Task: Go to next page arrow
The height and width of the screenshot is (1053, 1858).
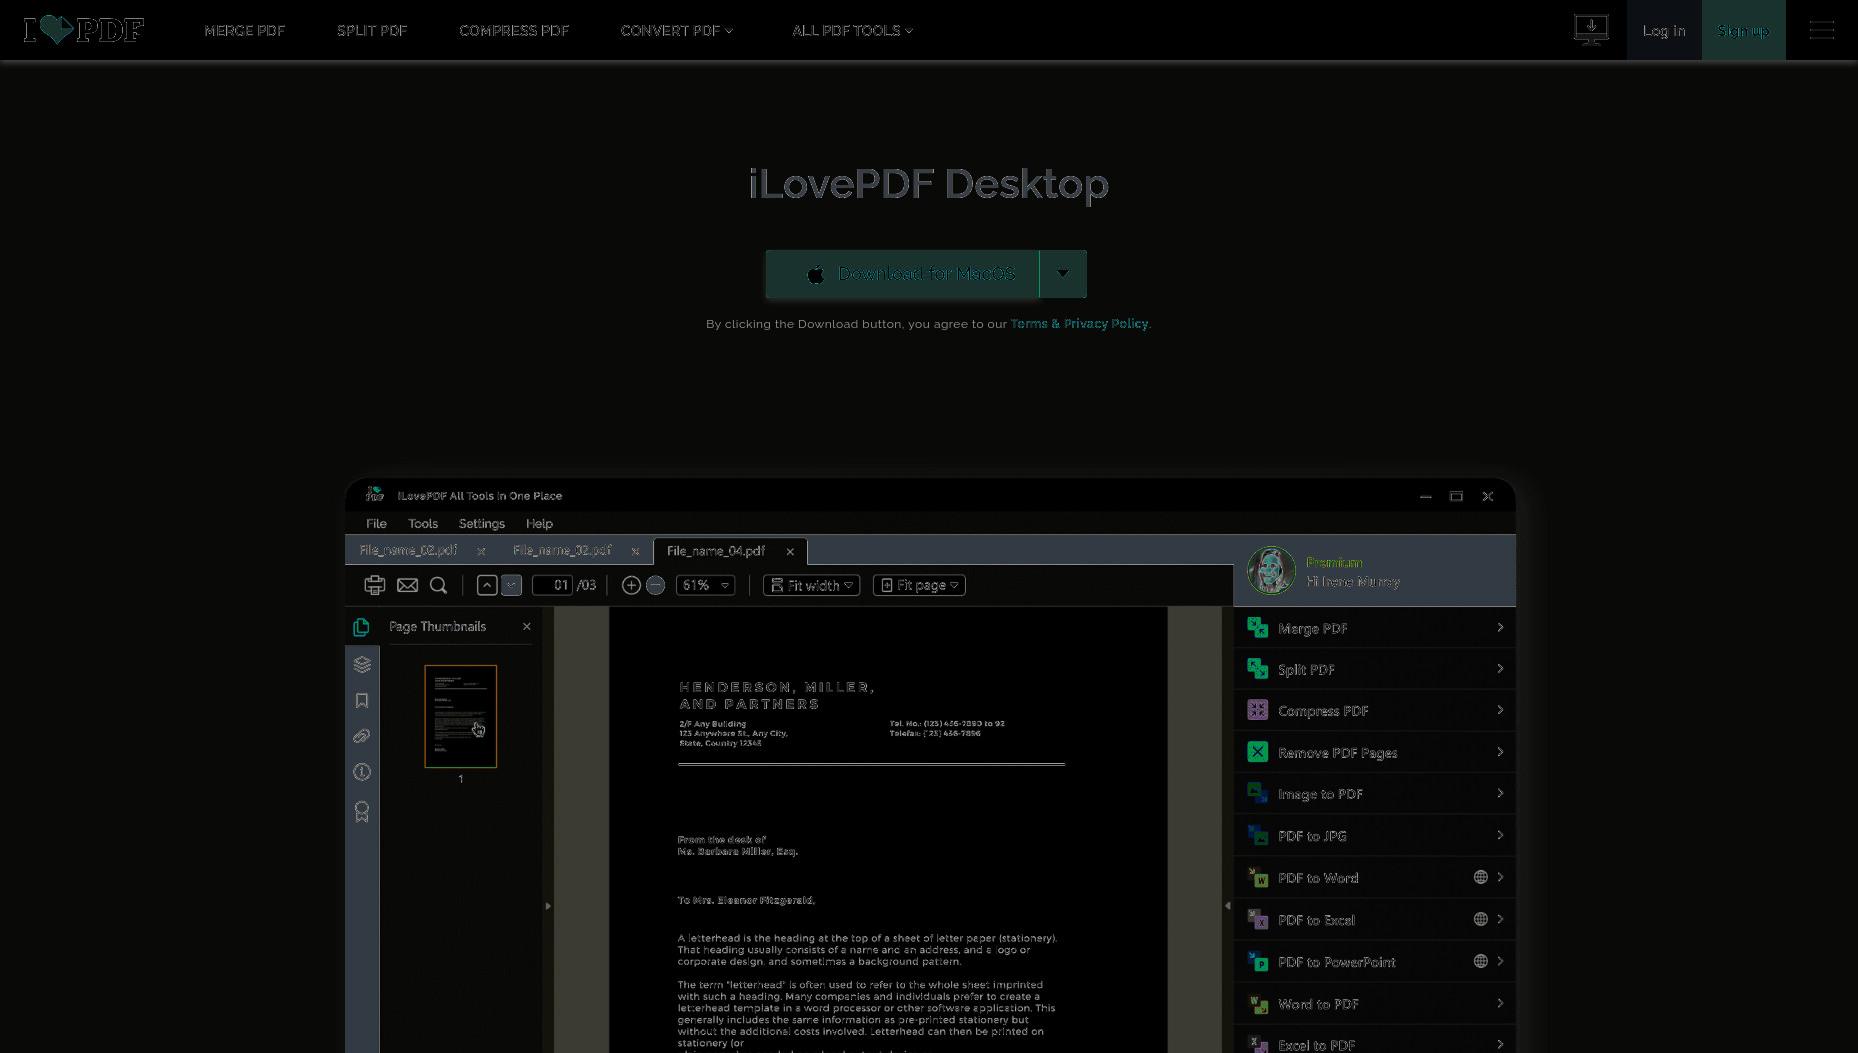Action: (511, 586)
